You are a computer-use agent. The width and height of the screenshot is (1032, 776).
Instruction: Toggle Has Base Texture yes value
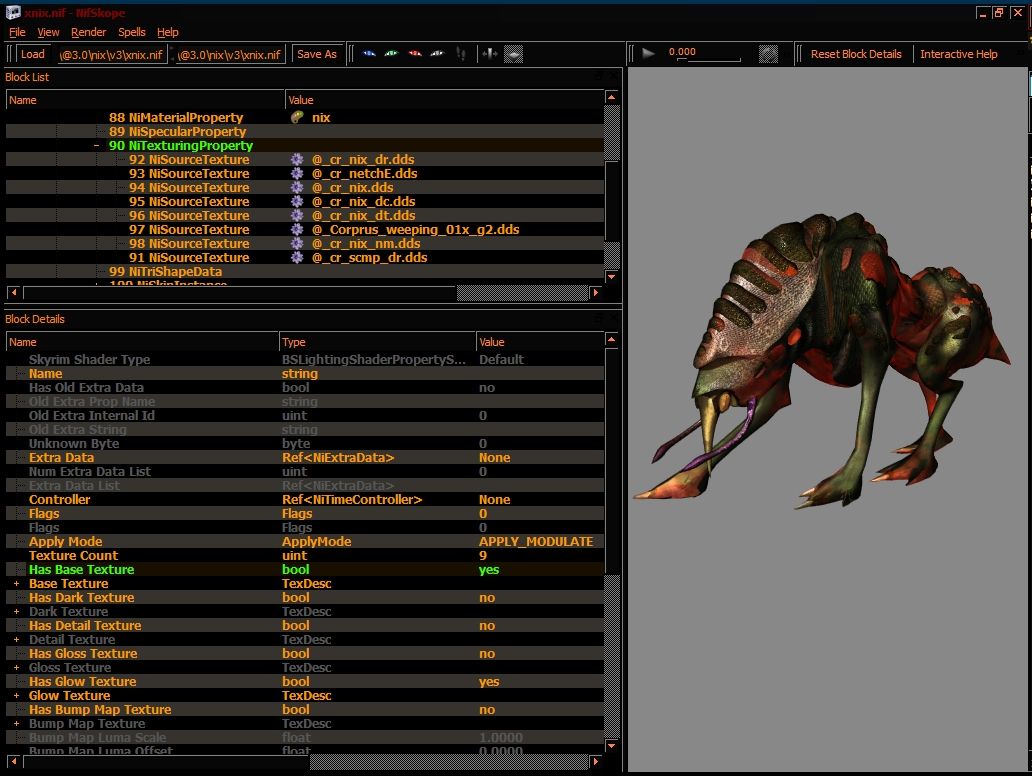tap(489, 569)
